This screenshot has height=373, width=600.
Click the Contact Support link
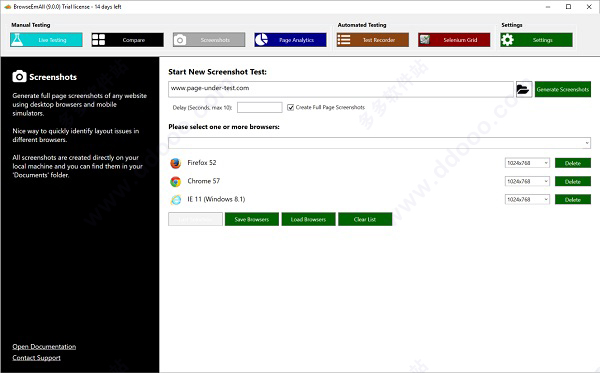36,358
